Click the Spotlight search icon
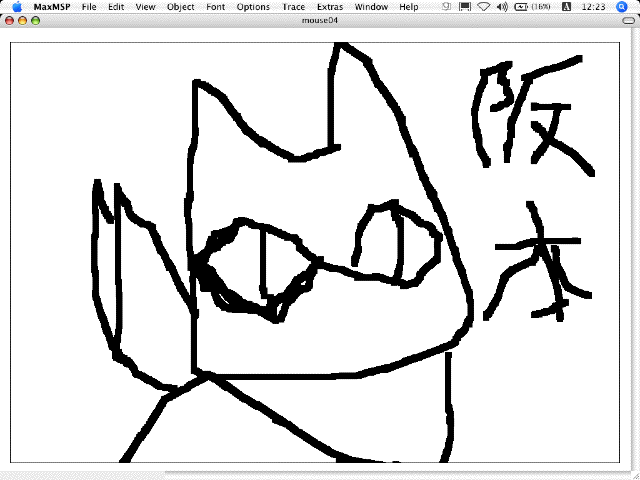 (622, 7)
